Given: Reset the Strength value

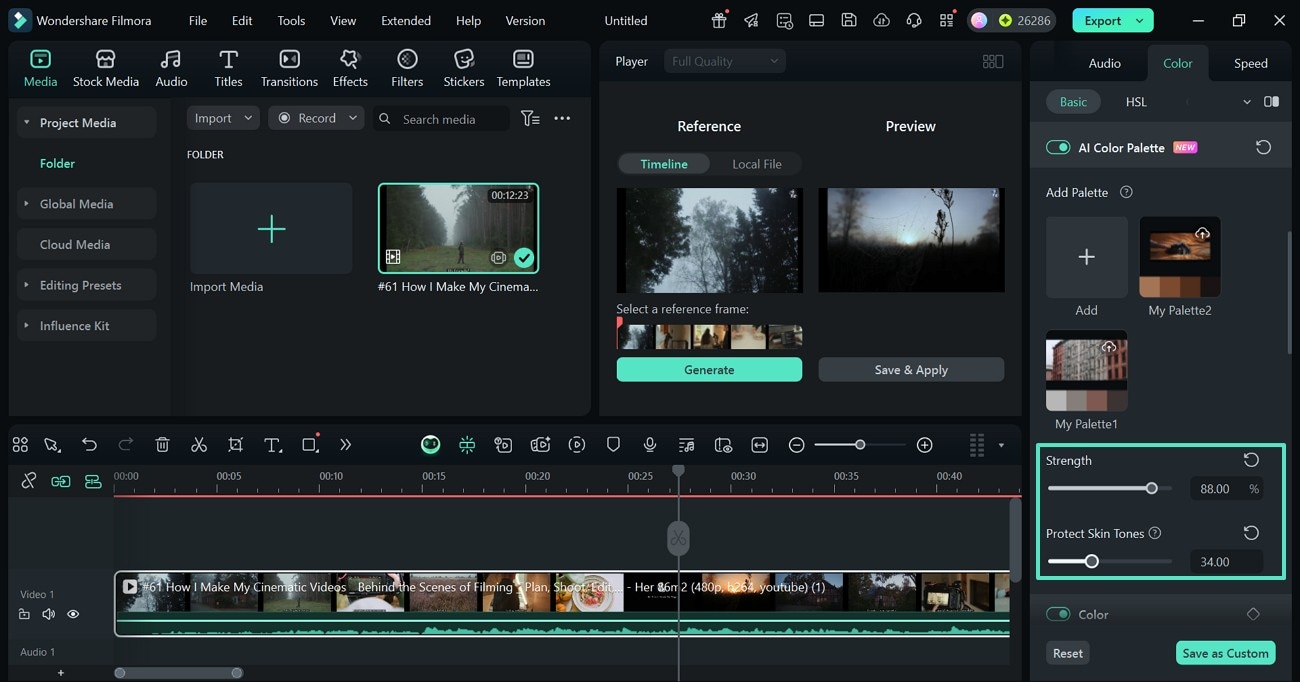Looking at the screenshot, I should tap(1251, 460).
